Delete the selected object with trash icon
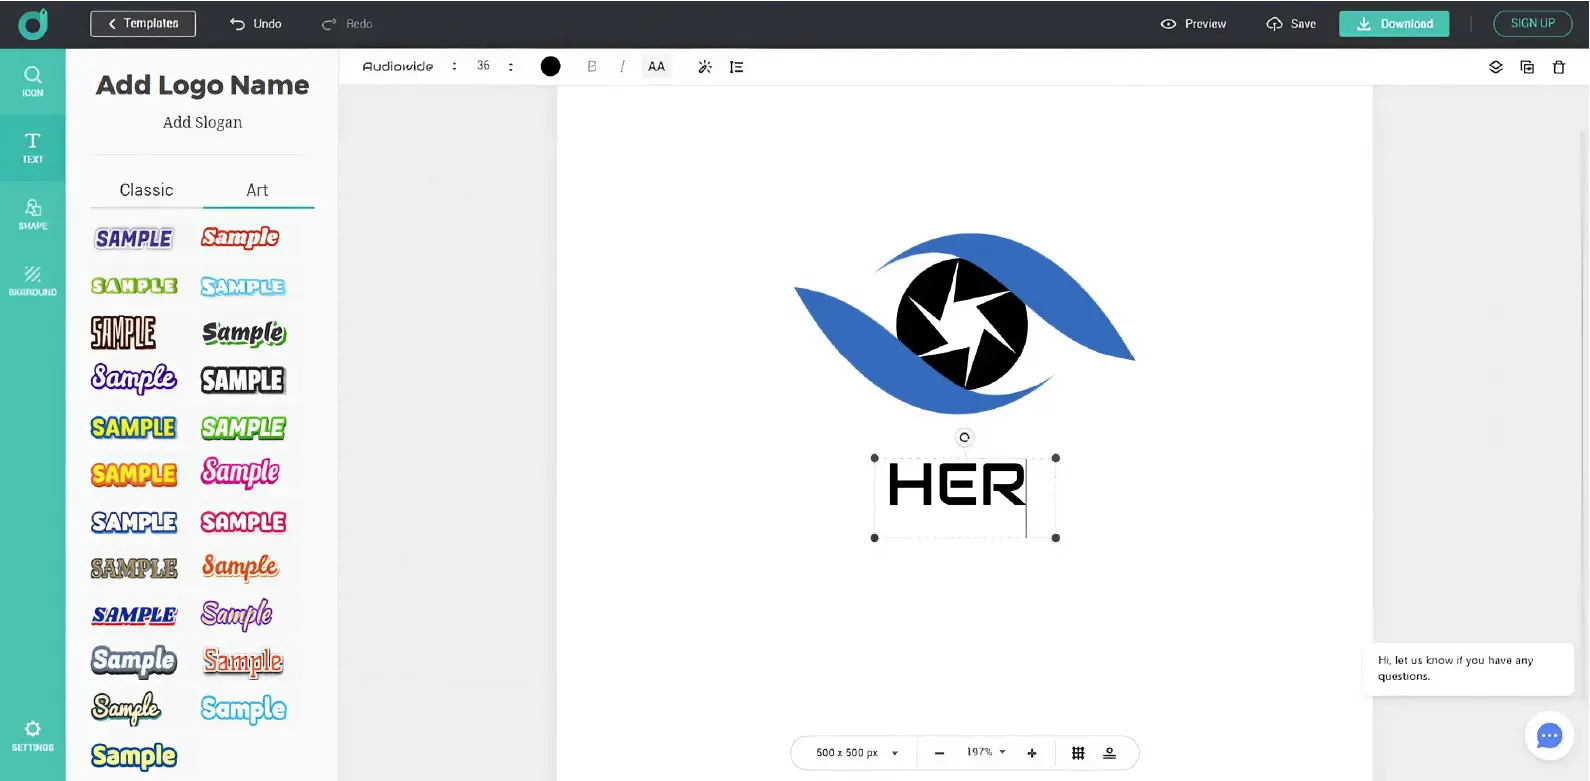Image resolution: width=1590 pixels, height=781 pixels. pos(1559,67)
